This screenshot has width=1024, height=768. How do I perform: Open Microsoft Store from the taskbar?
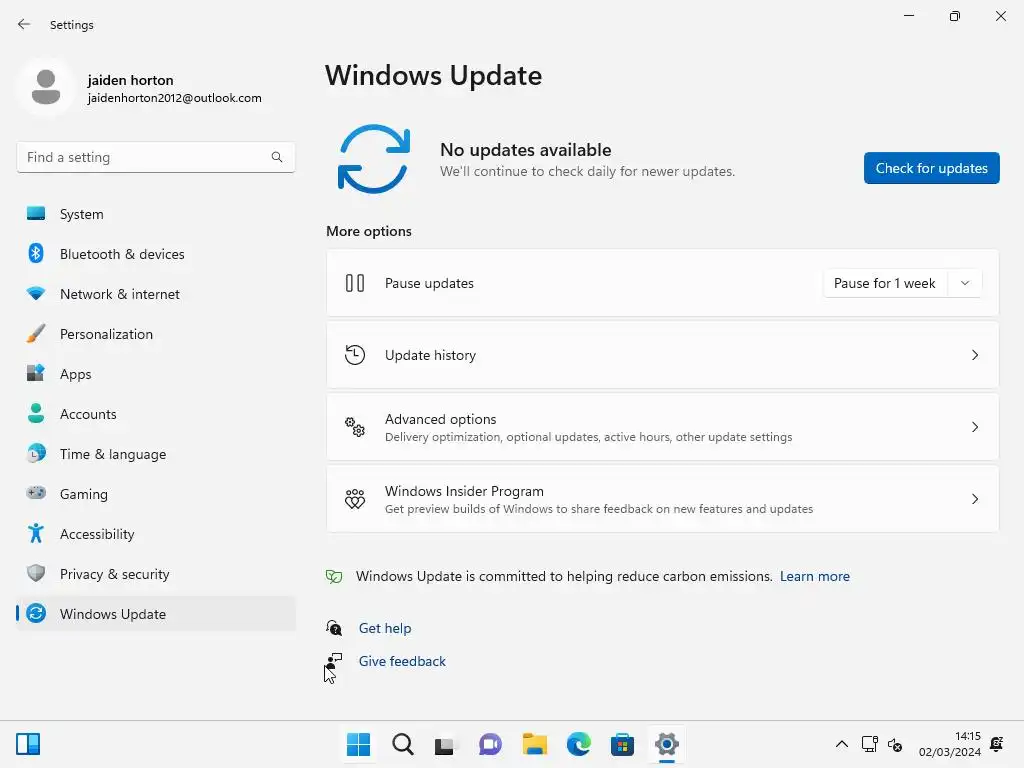pyautogui.click(x=622, y=744)
